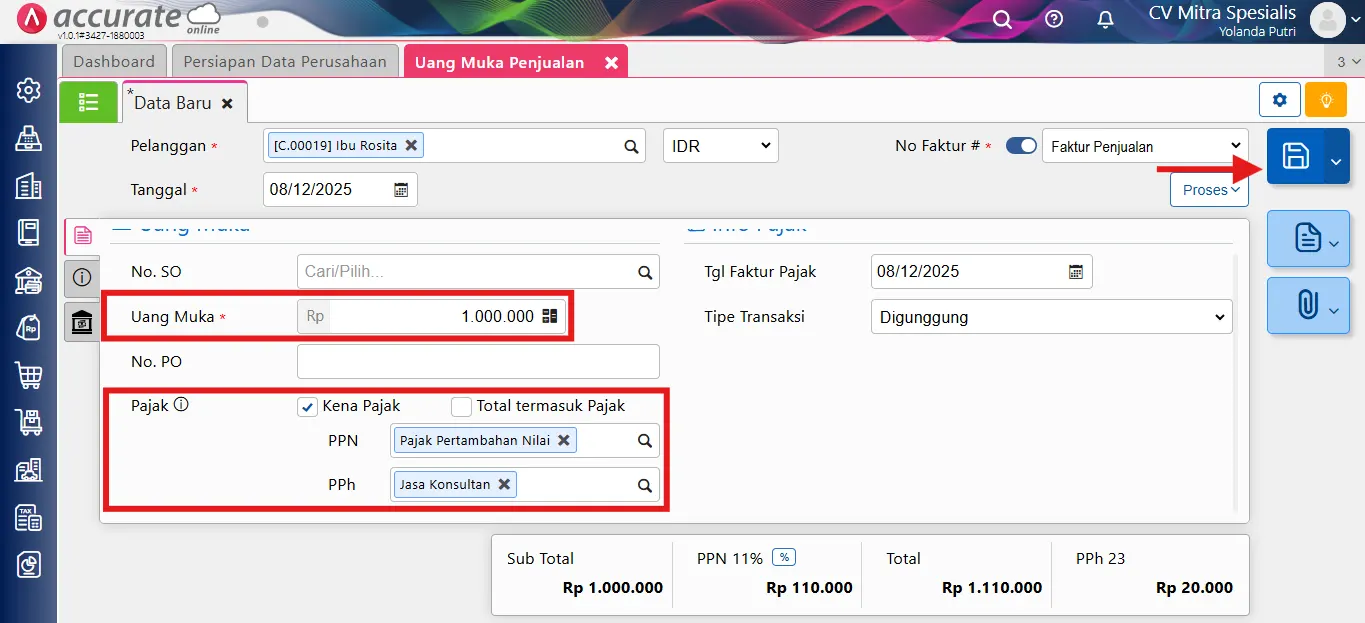Image resolution: width=1365 pixels, height=623 pixels.
Task: Switch to Persiapan Data Perusahaan tab
Action: tap(285, 62)
